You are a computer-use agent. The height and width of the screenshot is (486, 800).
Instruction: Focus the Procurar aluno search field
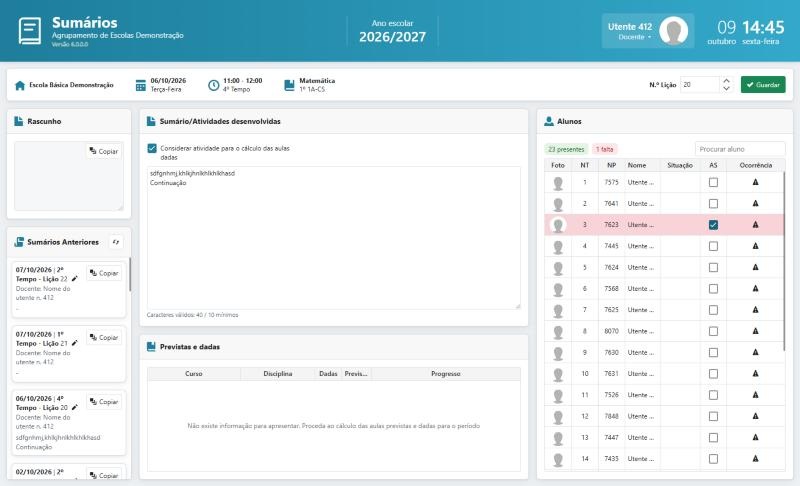(x=740, y=149)
